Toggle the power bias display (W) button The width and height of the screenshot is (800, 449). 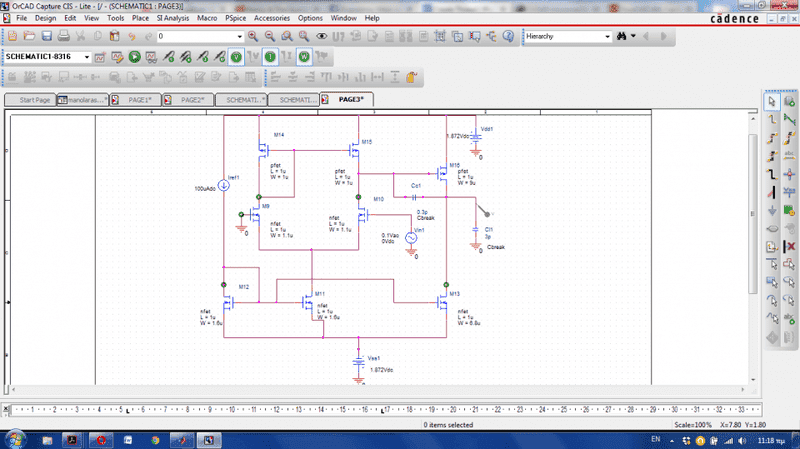click(x=304, y=57)
